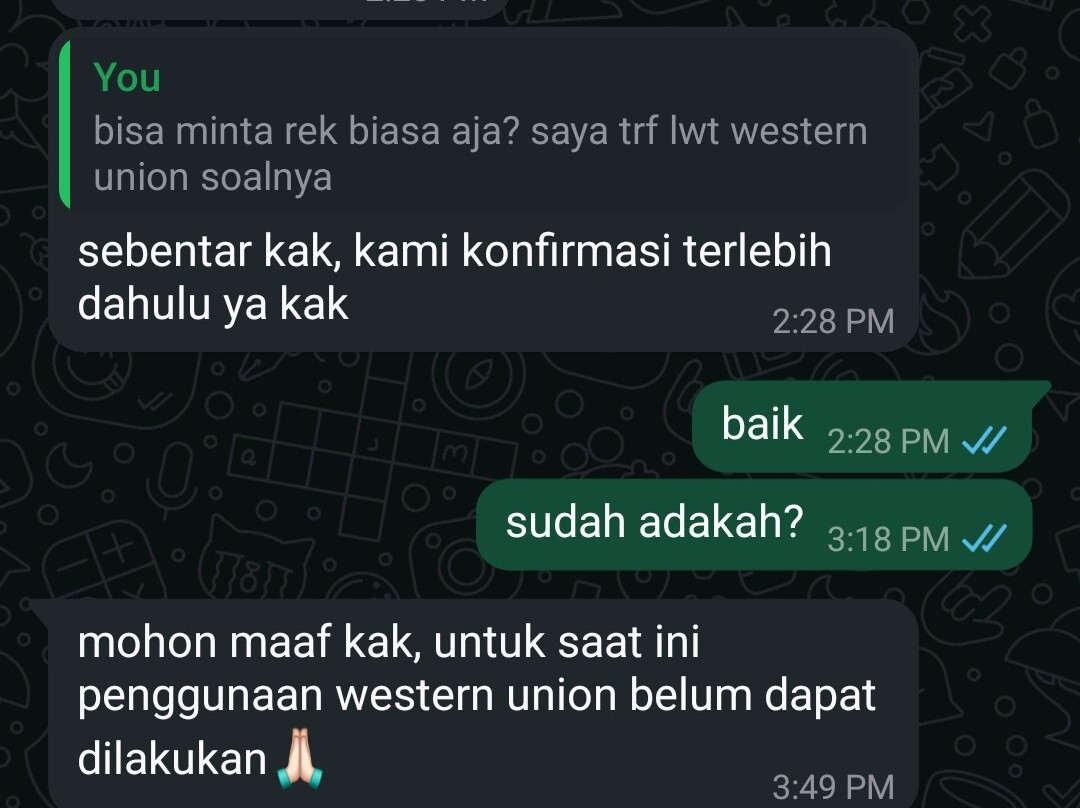Tap the "penggunaan western union belum dapat" line
This screenshot has height=808, width=1080.
[x=477, y=697]
